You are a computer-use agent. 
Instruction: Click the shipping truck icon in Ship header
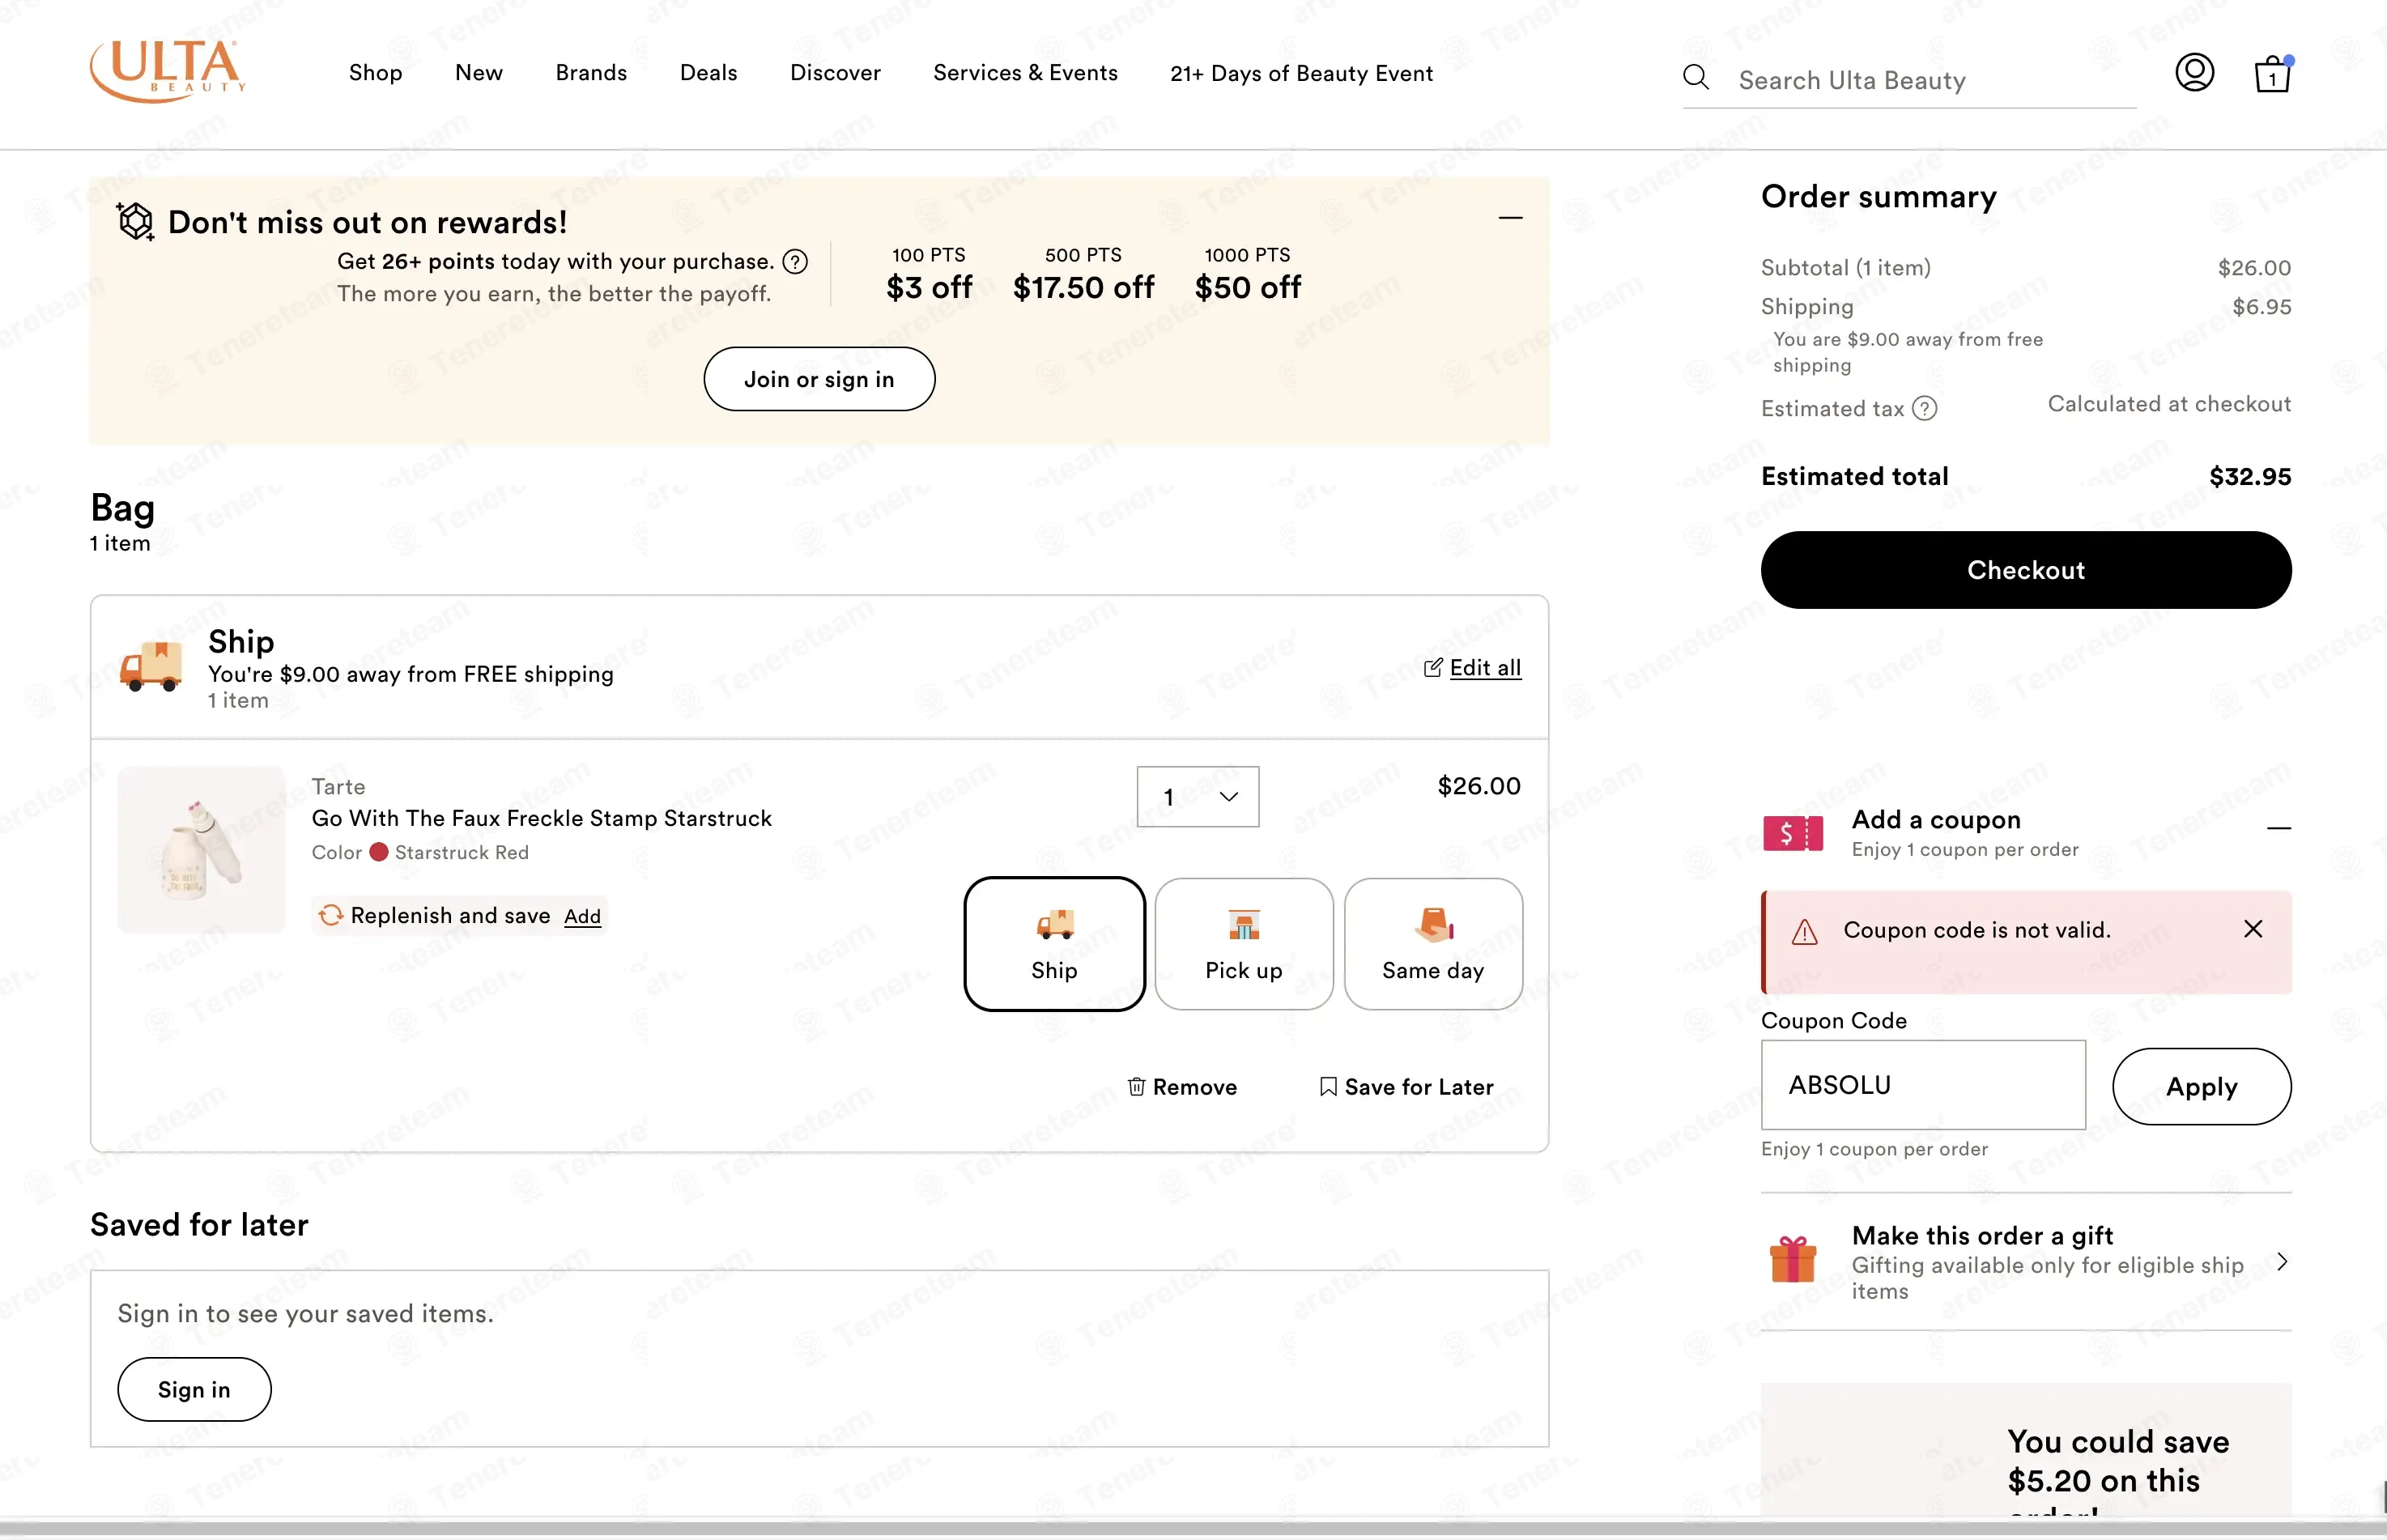(151, 666)
